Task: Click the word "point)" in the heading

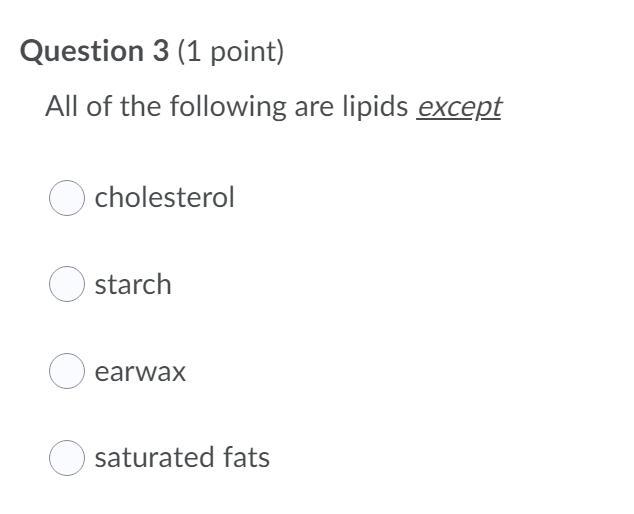Action: point(247,52)
